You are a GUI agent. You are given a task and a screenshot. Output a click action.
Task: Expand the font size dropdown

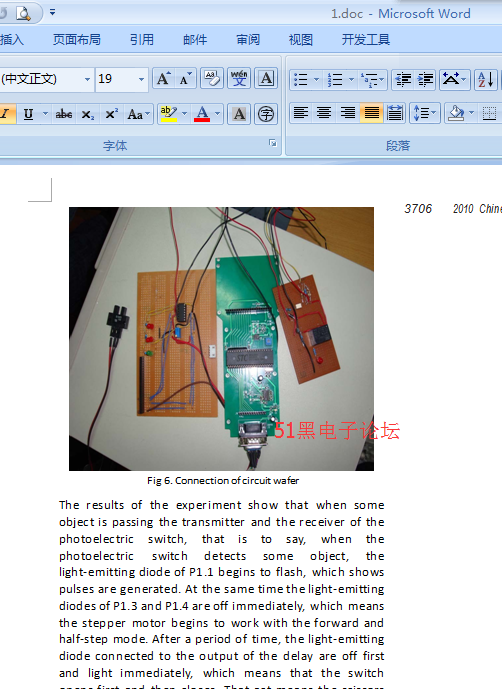pyautogui.click(x=141, y=80)
